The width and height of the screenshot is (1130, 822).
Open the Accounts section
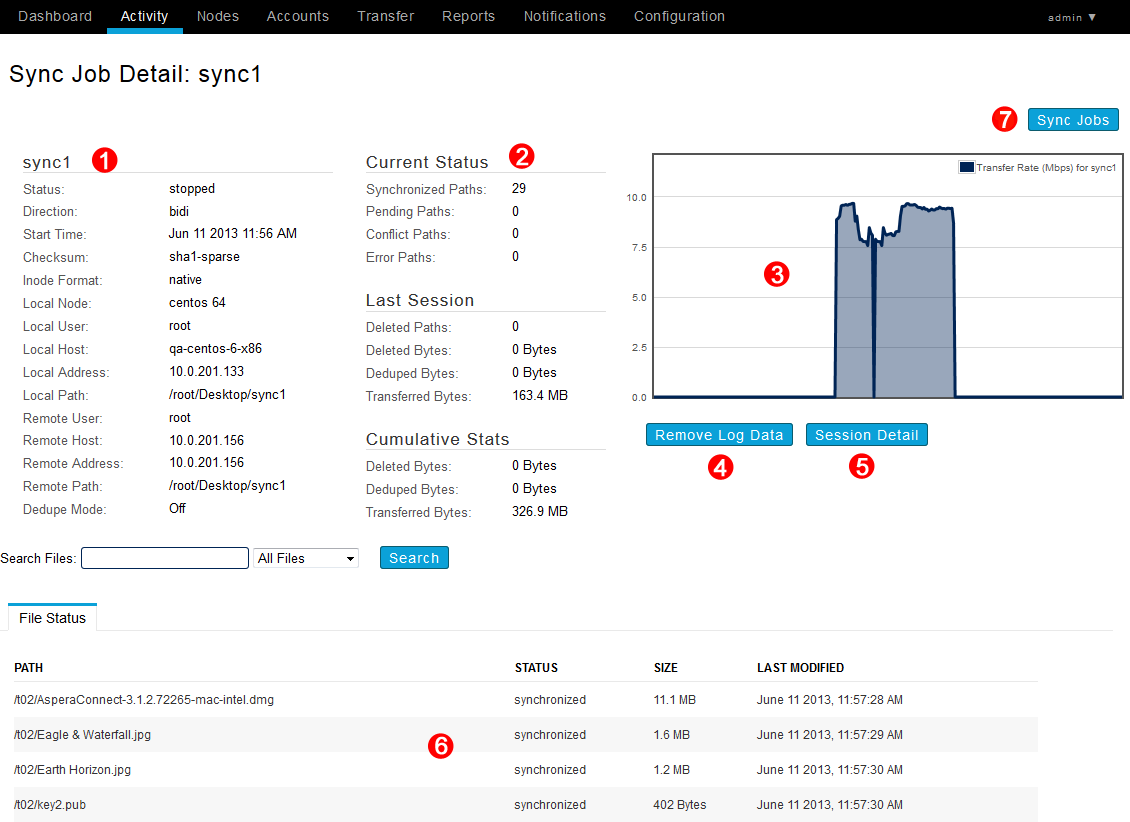298,16
